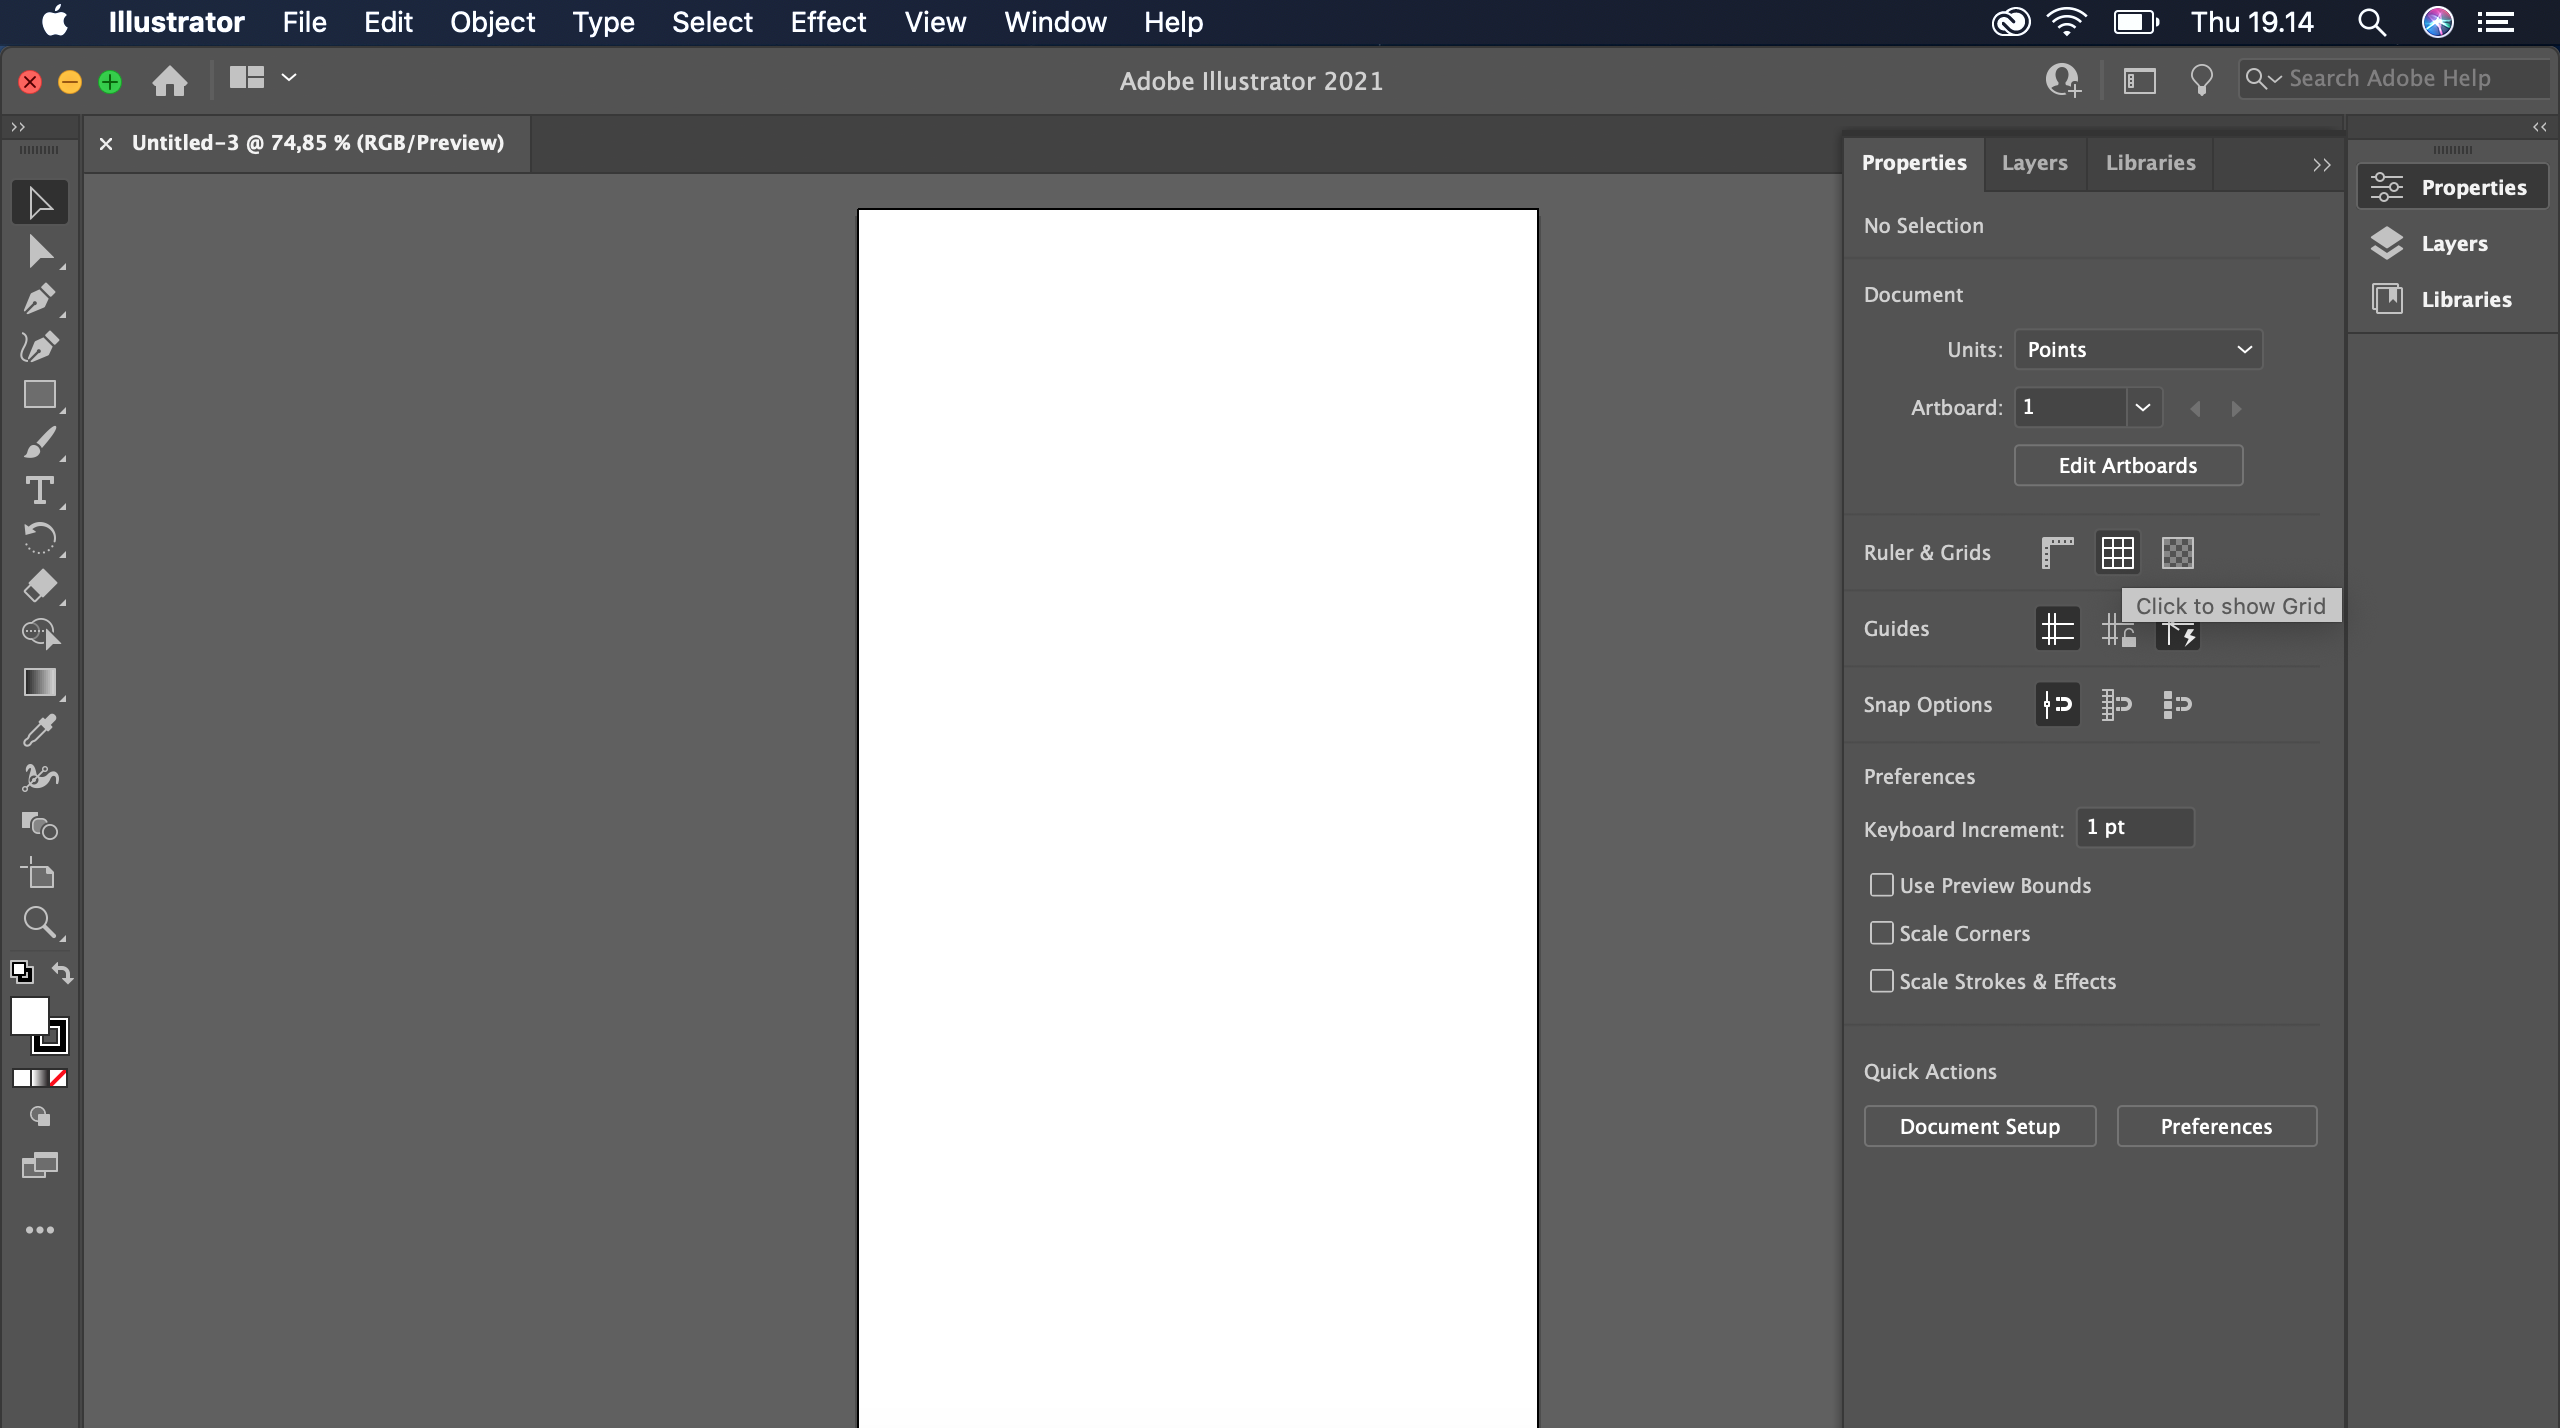Viewport: 2560px width, 1428px height.
Task: Open Libraries icon in collapsed right dock
Action: pos(2387,299)
